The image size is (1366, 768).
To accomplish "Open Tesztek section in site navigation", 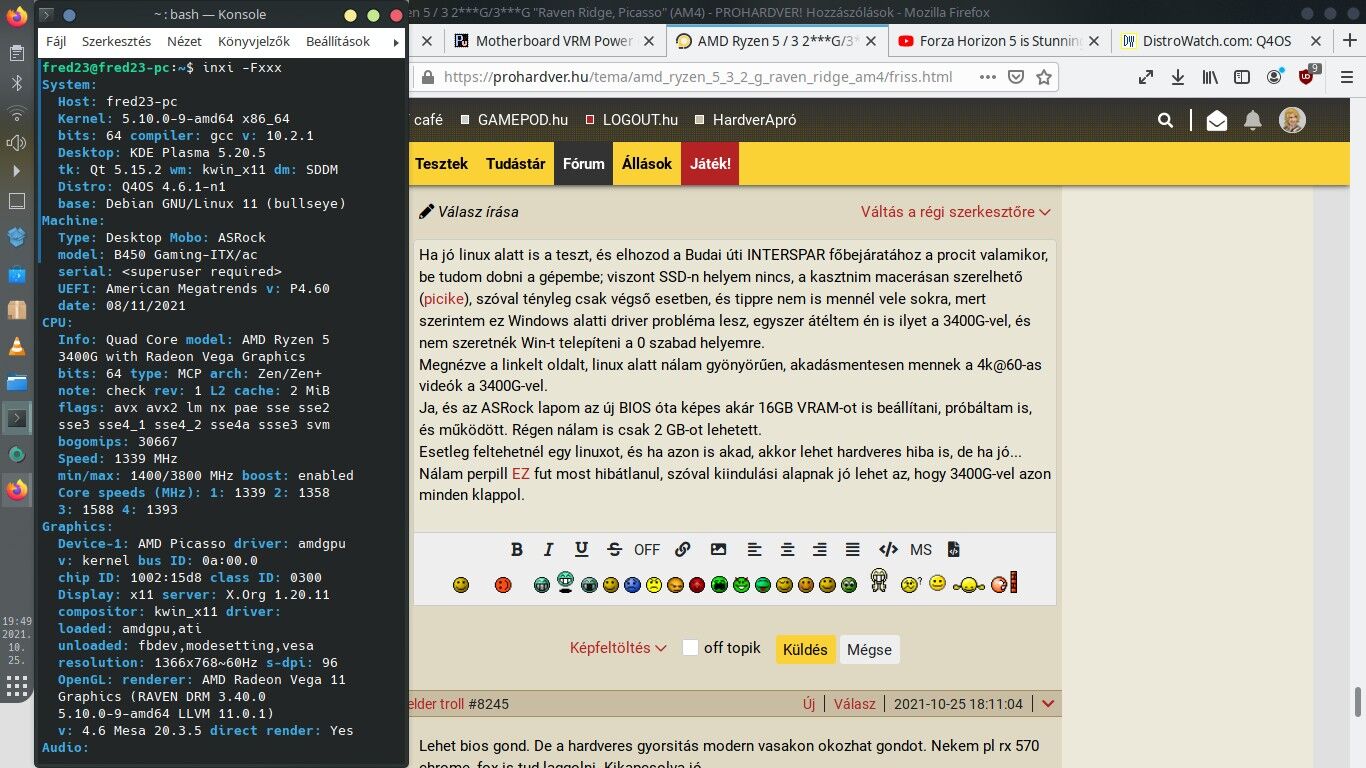I will [x=441, y=163].
